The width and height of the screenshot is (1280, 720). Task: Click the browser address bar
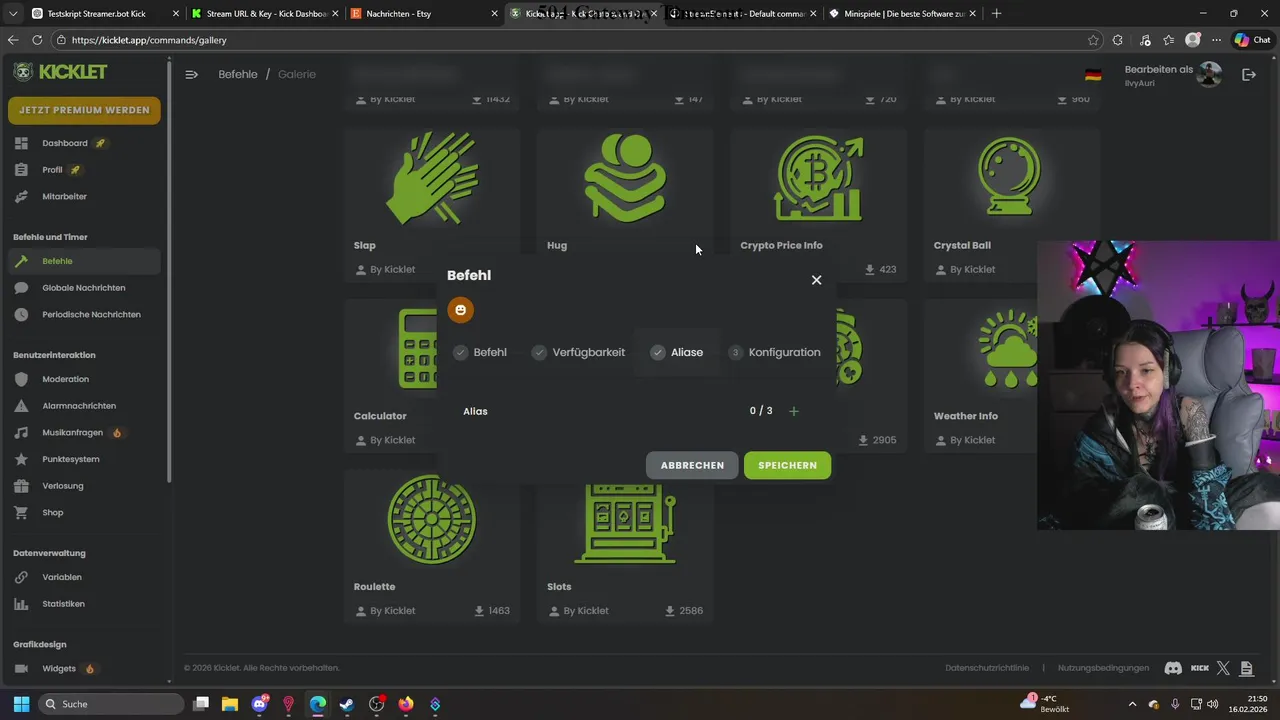click(570, 40)
